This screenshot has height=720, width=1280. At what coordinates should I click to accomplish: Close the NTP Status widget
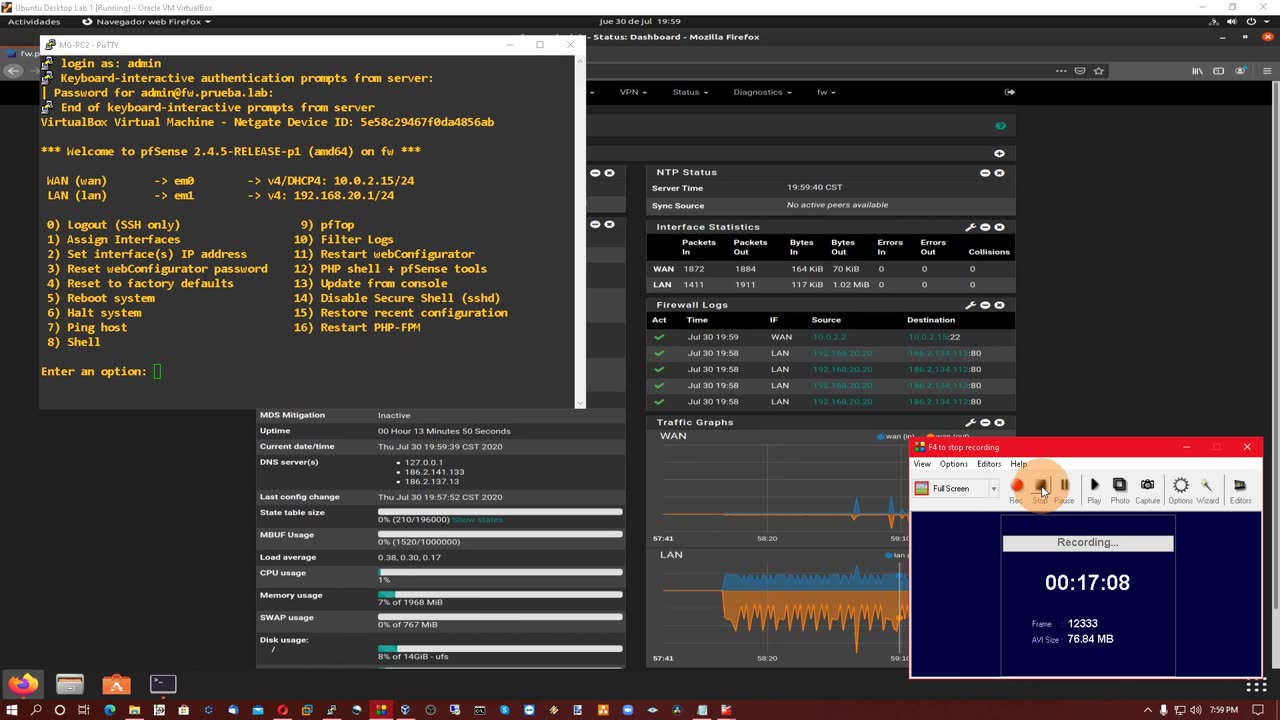(x=999, y=173)
